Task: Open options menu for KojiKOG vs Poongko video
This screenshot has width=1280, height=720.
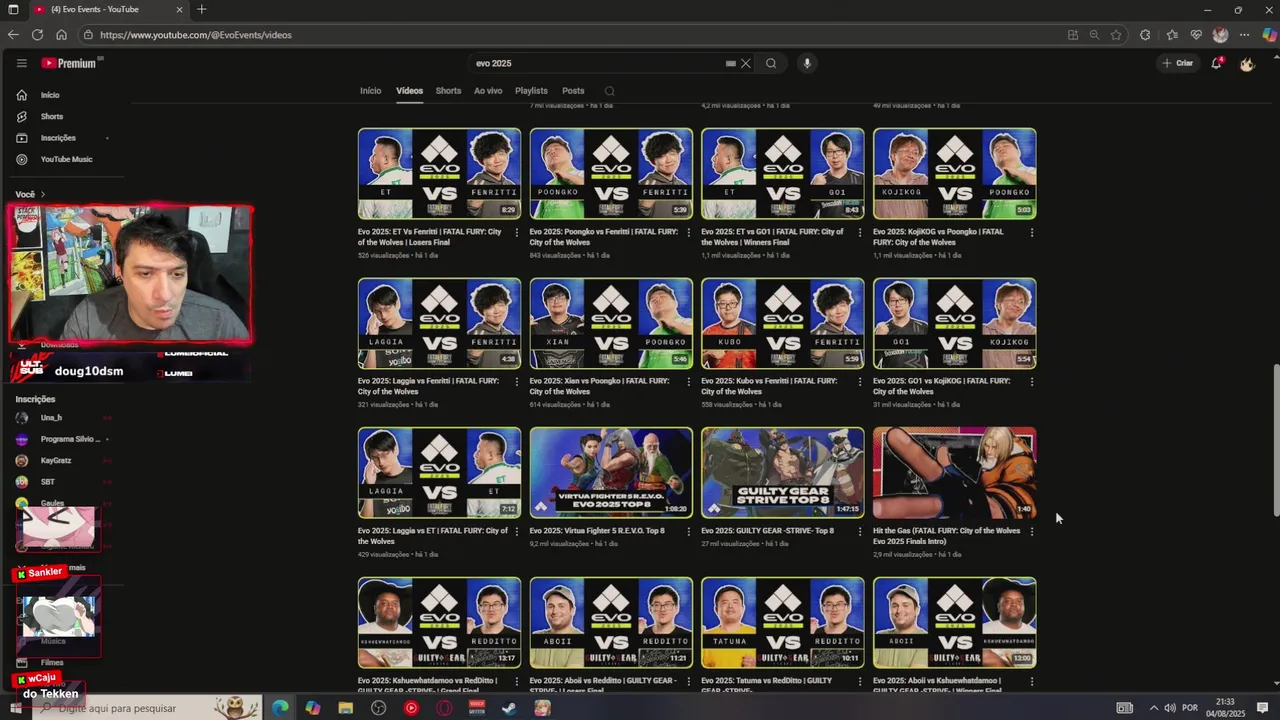Action: click(x=1031, y=232)
